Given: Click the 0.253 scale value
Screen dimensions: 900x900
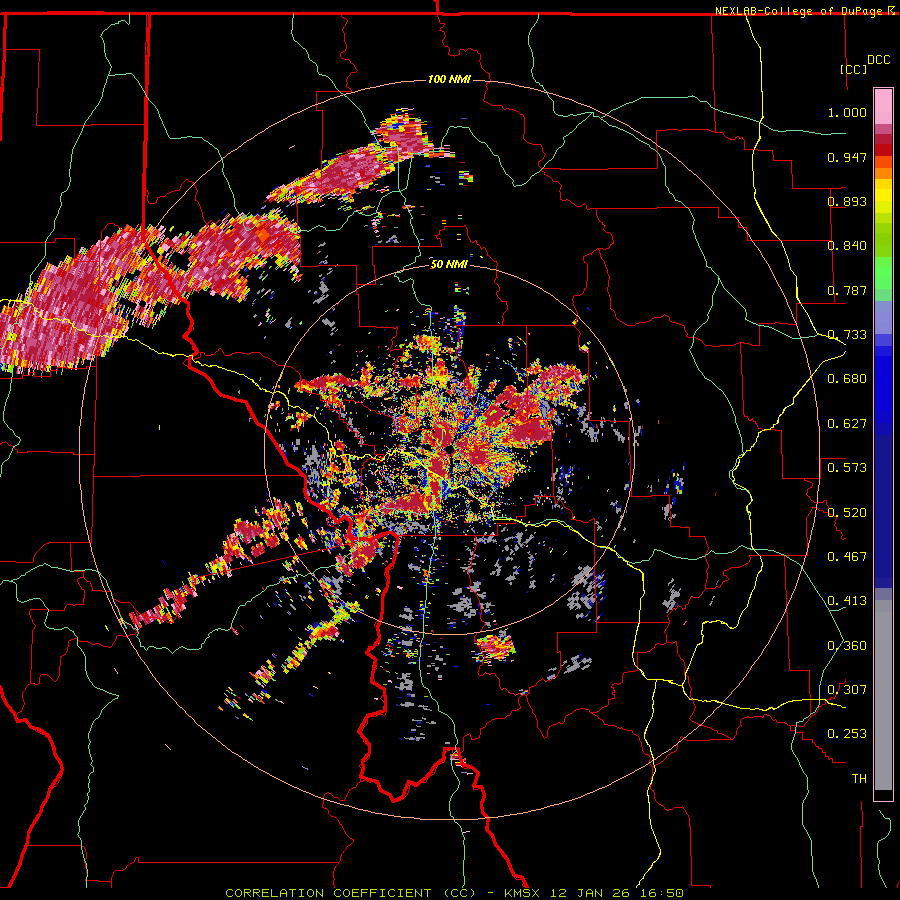Looking at the screenshot, I should pos(847,734).
